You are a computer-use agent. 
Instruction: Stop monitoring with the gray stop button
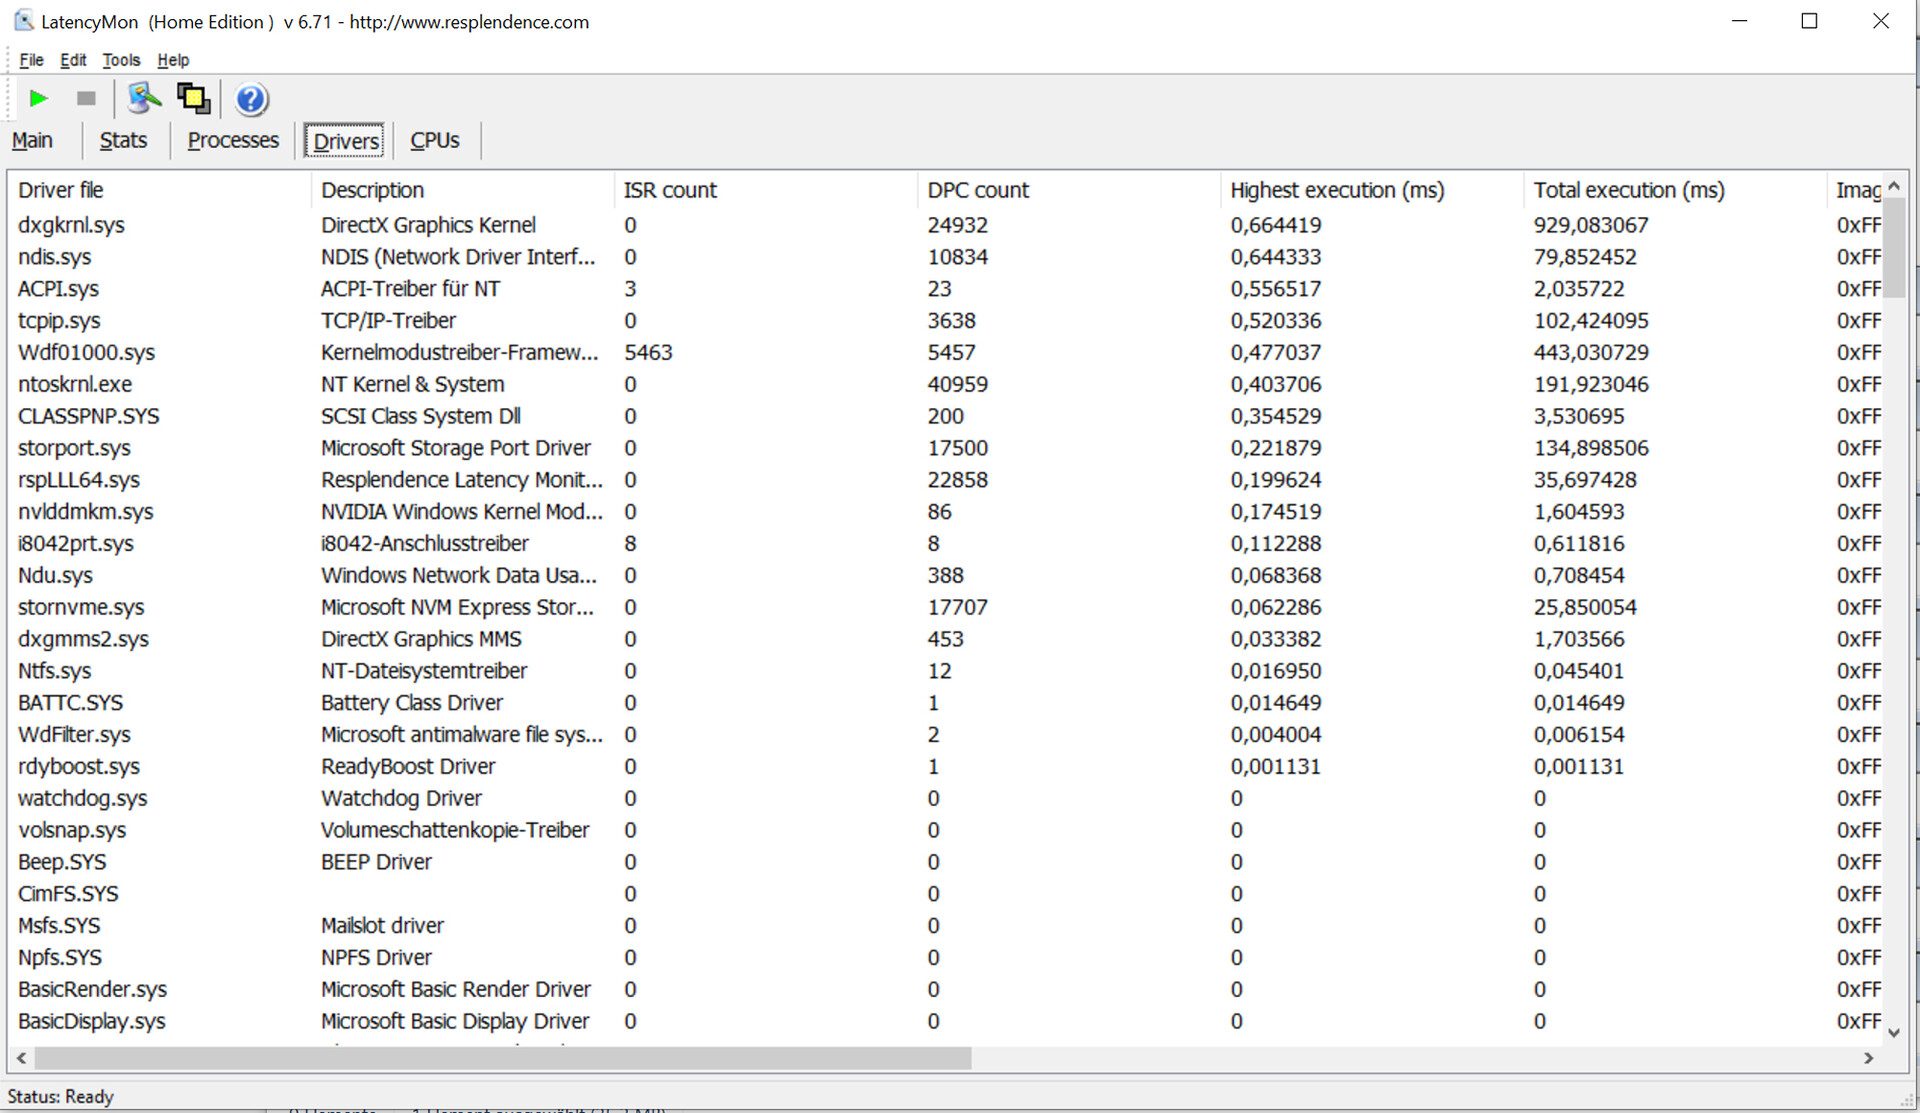pos(86,98)
